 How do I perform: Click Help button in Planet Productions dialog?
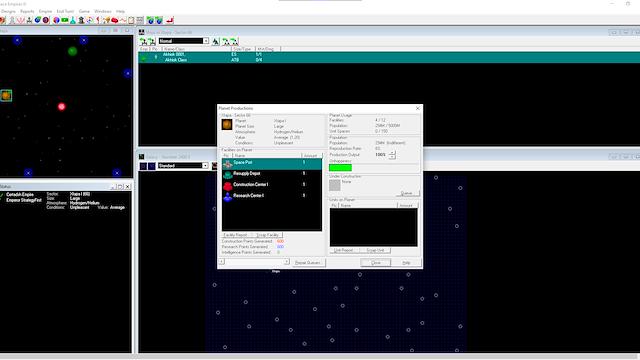[406, 262]
